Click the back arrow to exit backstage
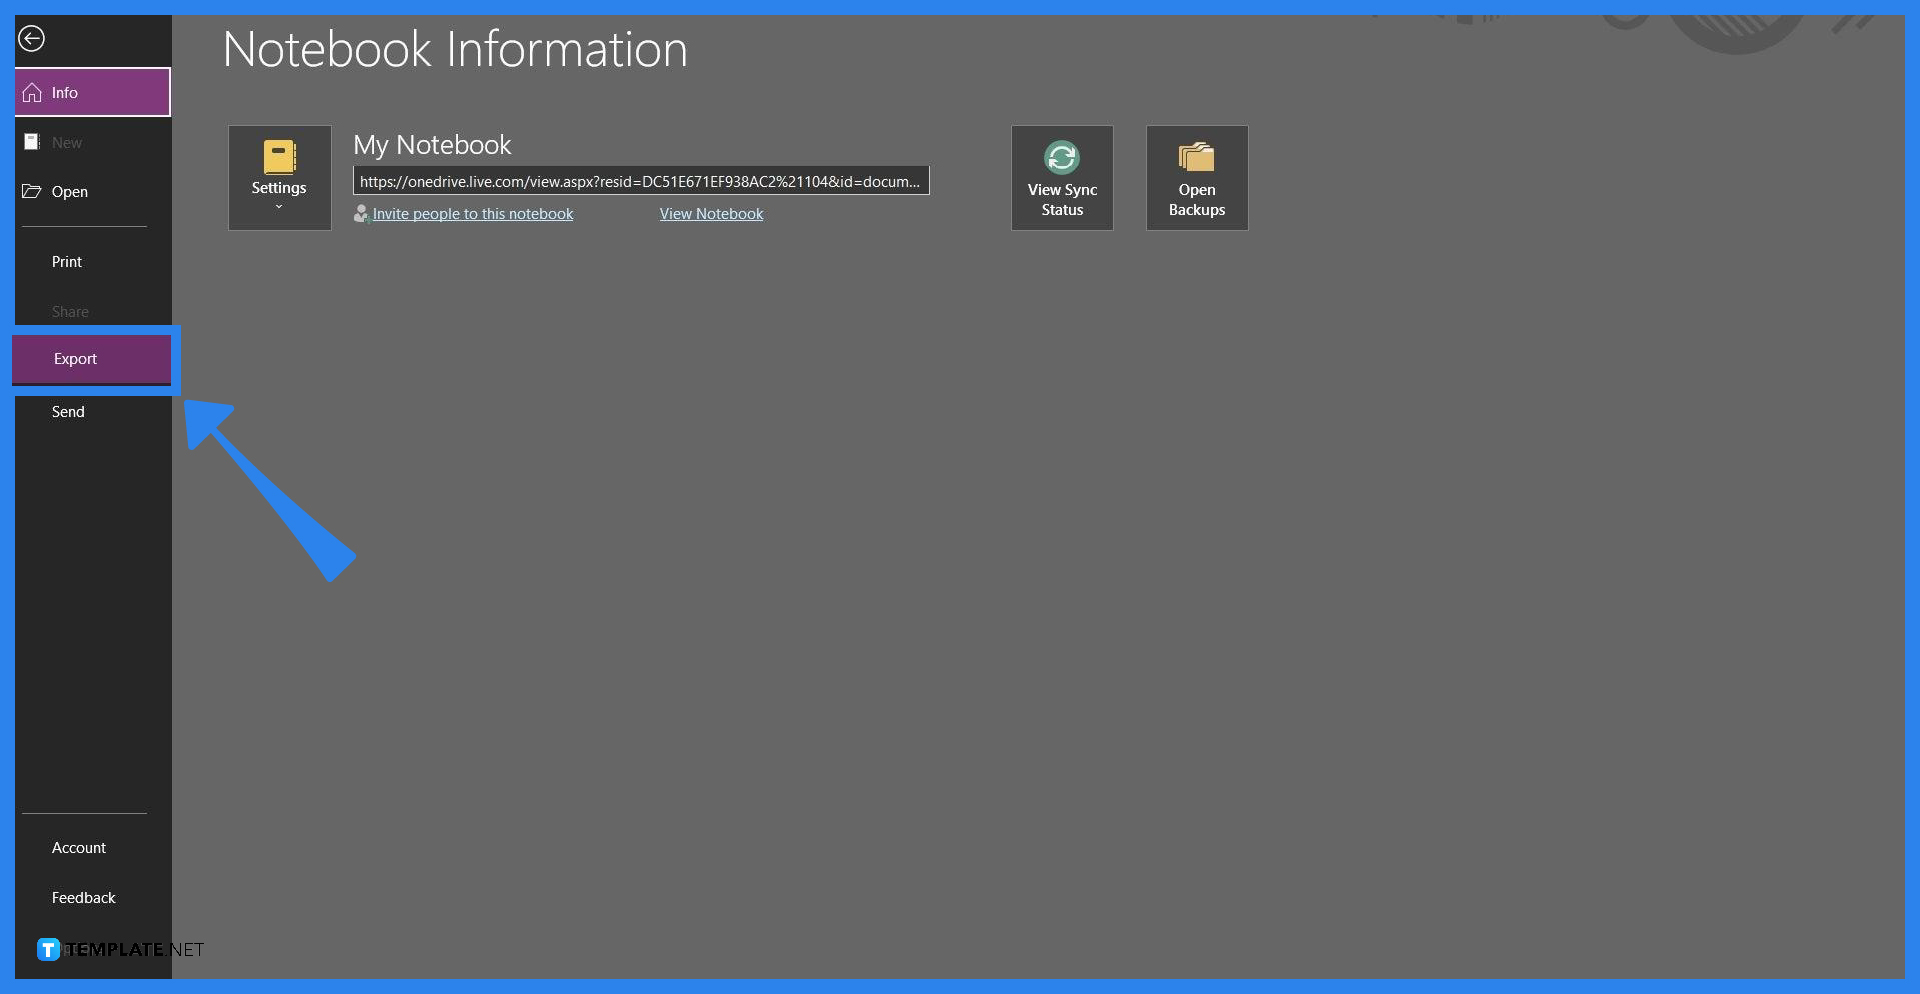Viewport: 1920px width, 994px height. (32, 39)
